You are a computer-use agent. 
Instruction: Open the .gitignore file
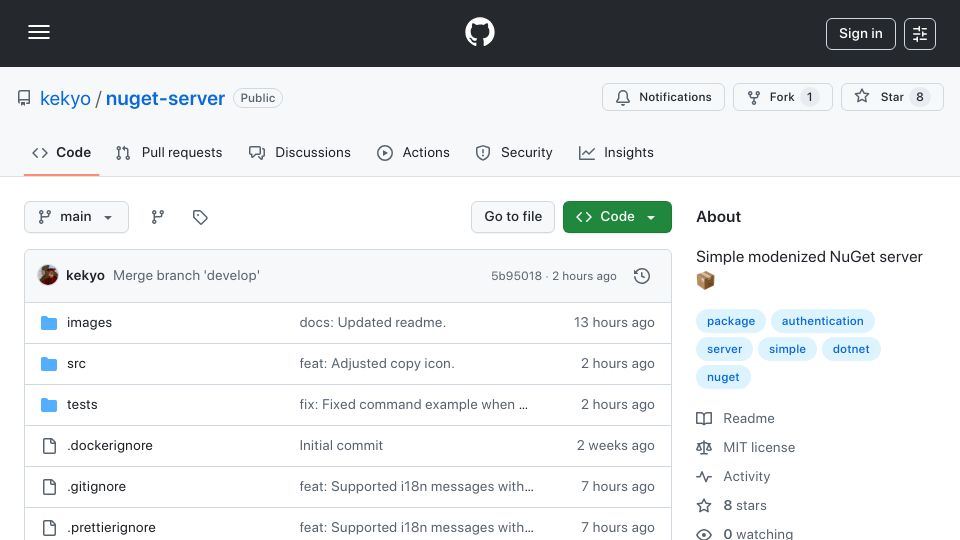coord(96,487)
